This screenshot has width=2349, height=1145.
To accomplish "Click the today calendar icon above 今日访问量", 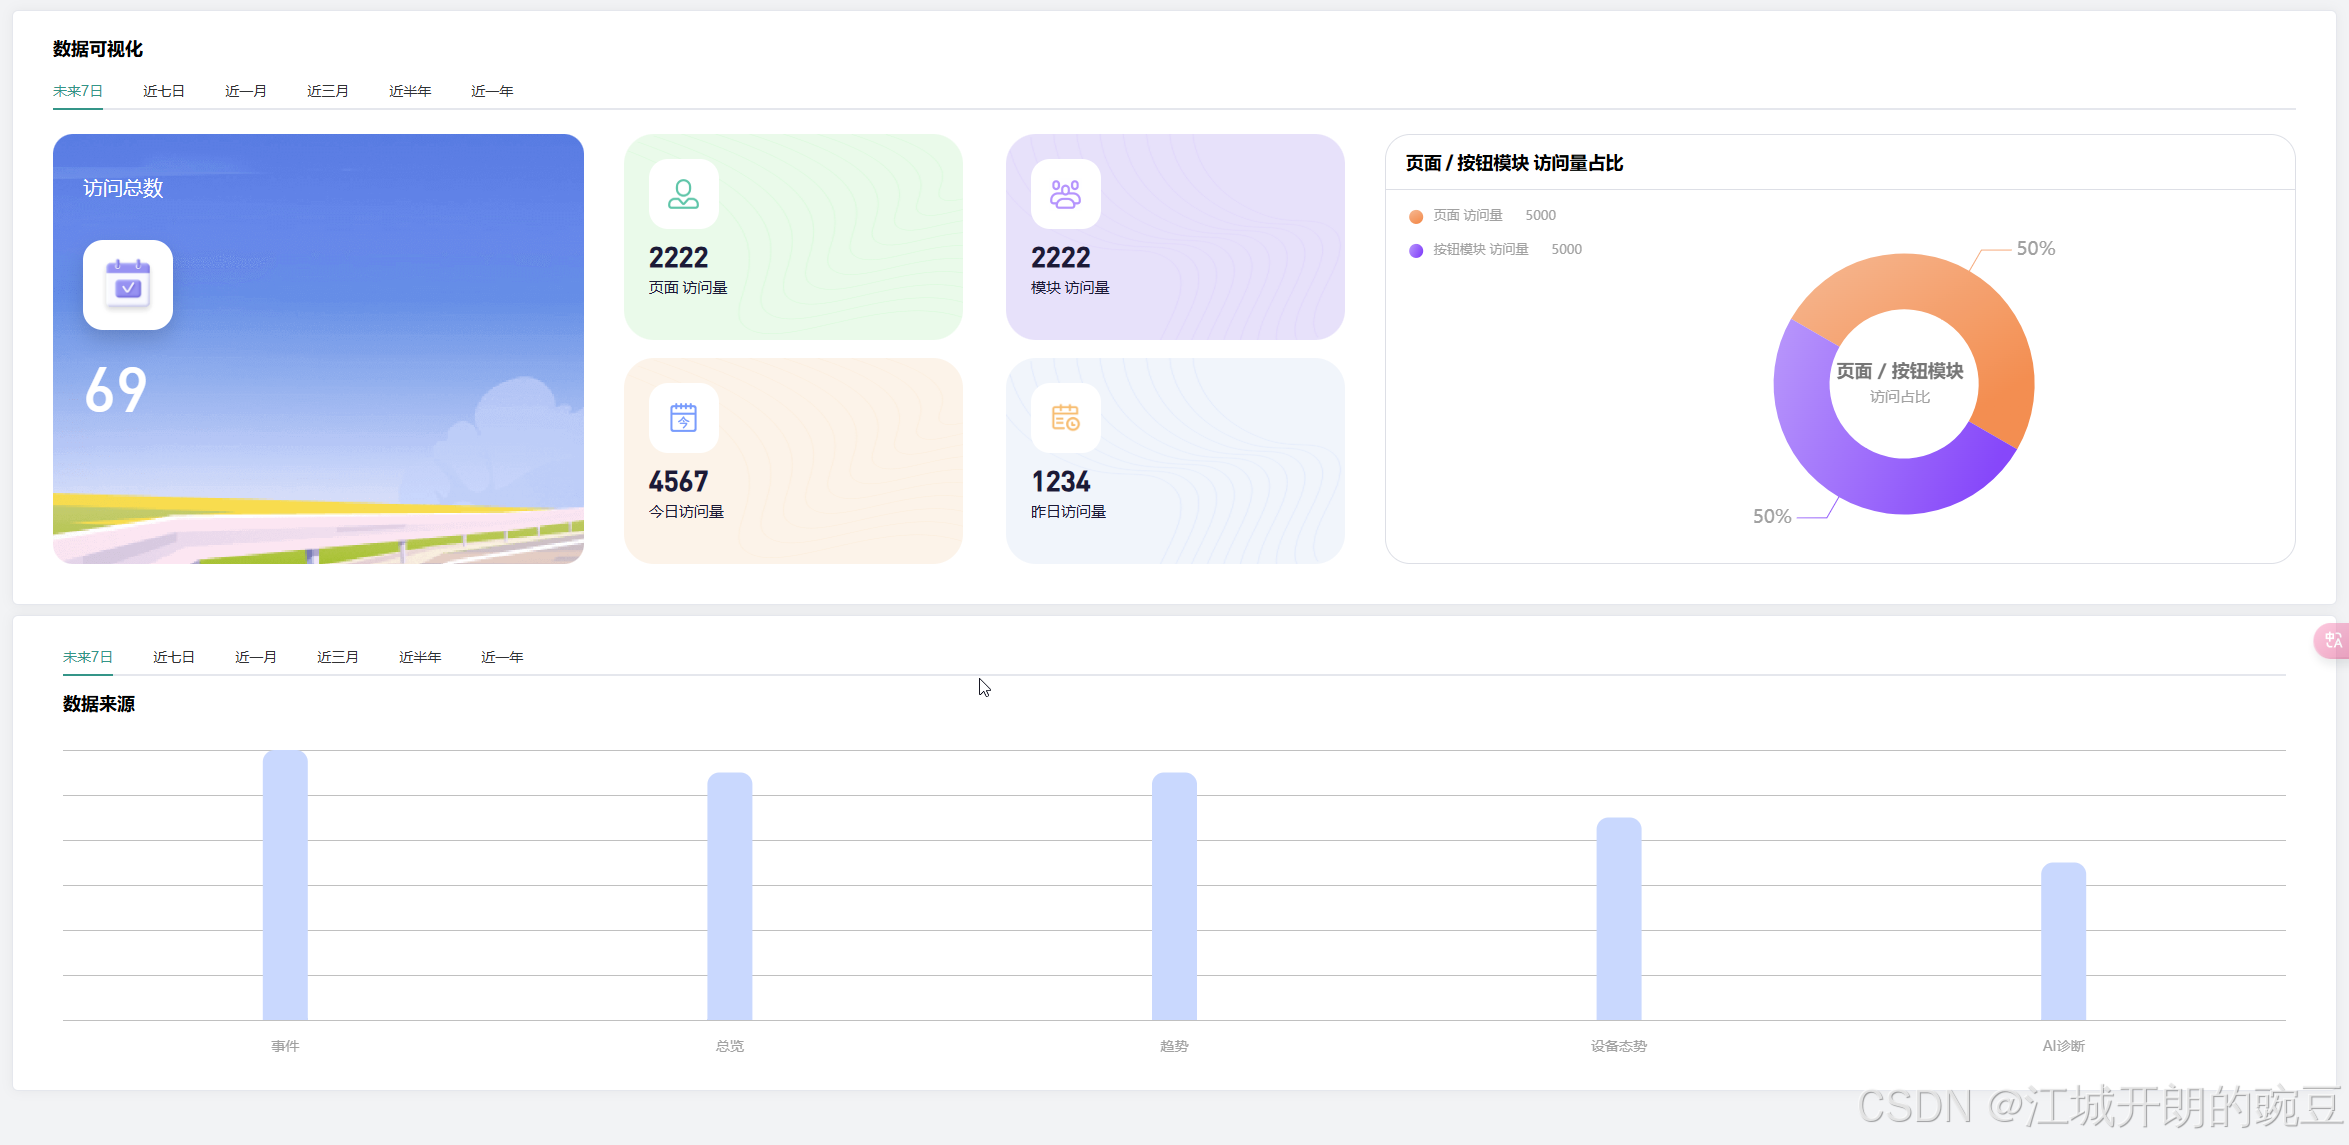I will click(683, 418).
